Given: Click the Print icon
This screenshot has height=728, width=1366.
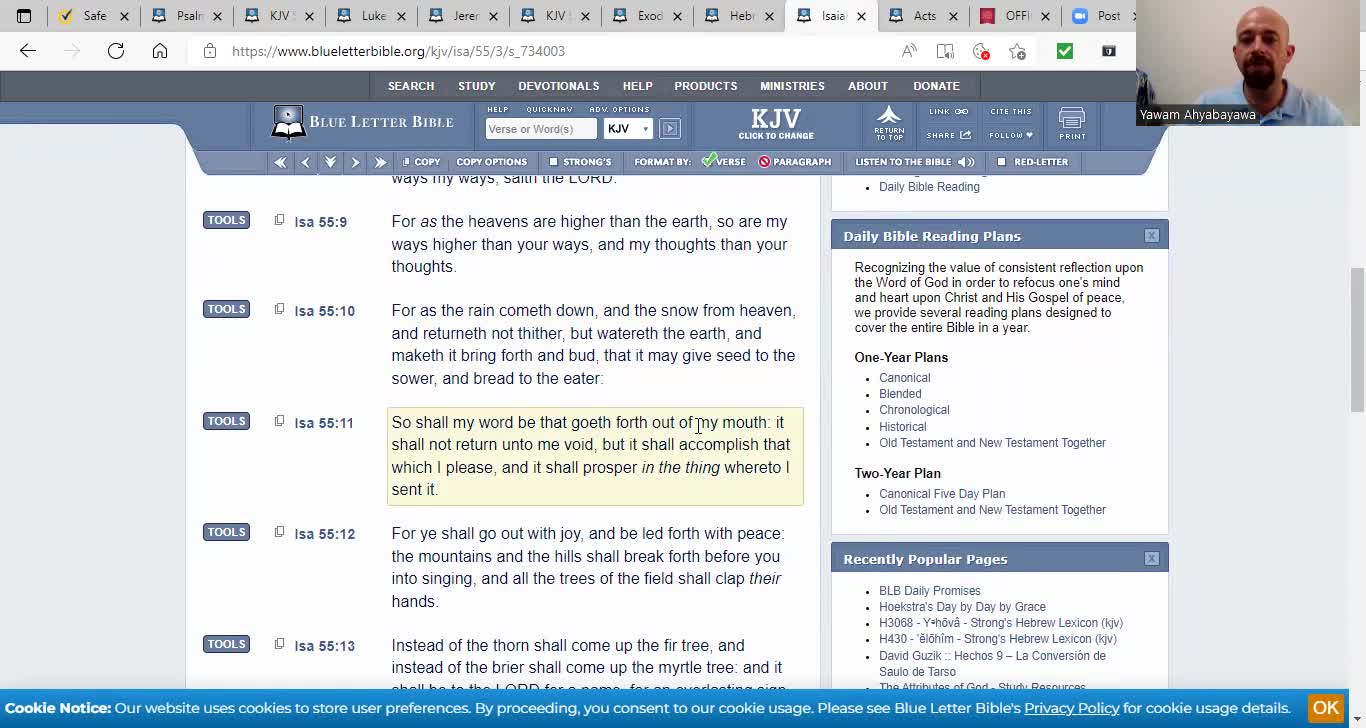Looking at the screenshot, I should [1072, 124].
